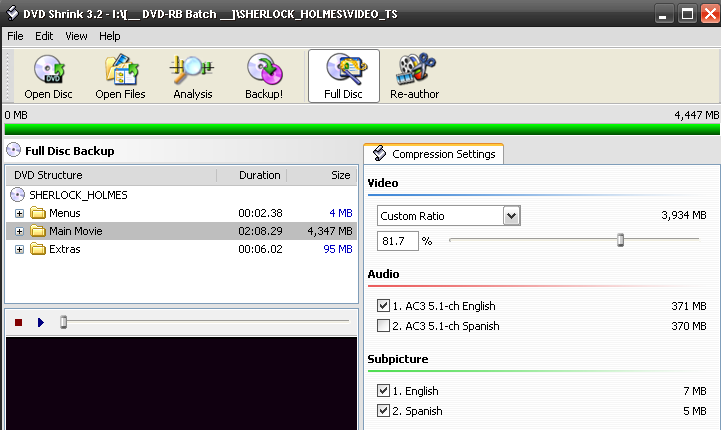The image size is (721, 430).
Task: Select the Compression Settings tab
Action: pos(434,154)
